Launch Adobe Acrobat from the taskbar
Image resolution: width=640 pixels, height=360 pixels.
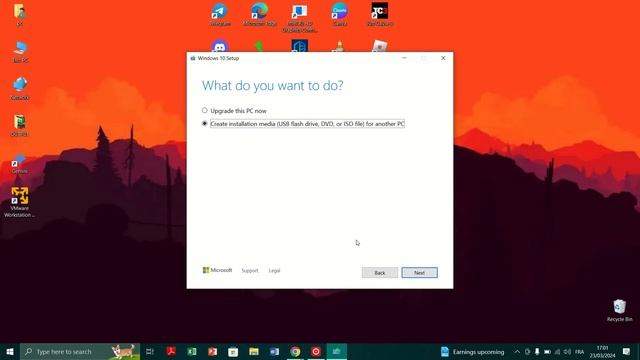coord(171,351)
